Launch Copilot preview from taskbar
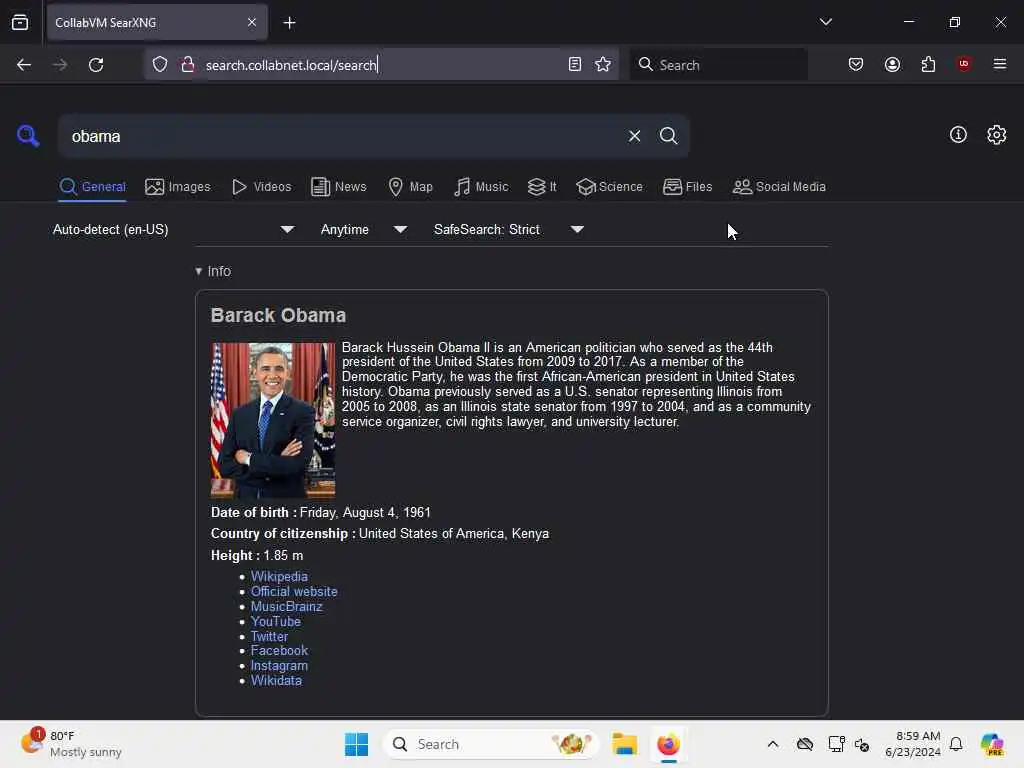1024x768 pixels. pos(992,744)
